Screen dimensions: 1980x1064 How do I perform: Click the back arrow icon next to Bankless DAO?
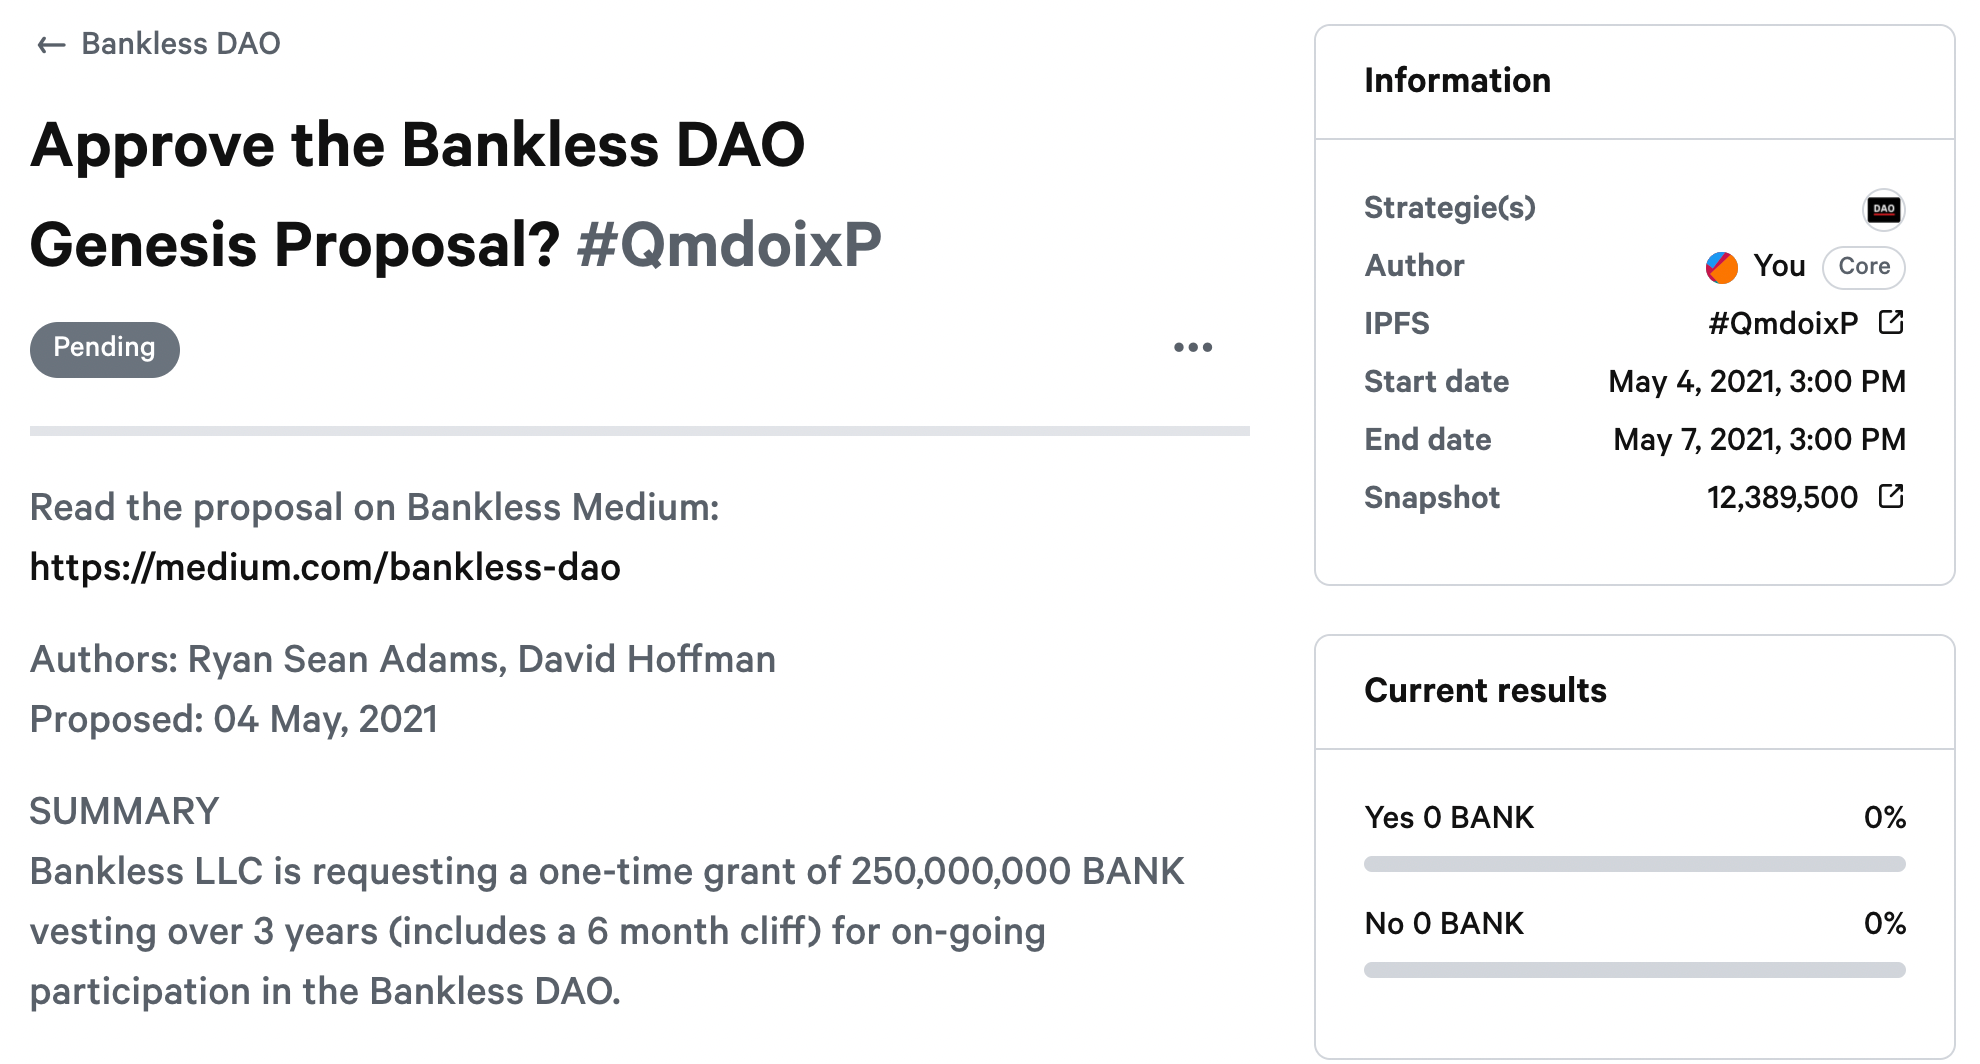pos(51,45)
